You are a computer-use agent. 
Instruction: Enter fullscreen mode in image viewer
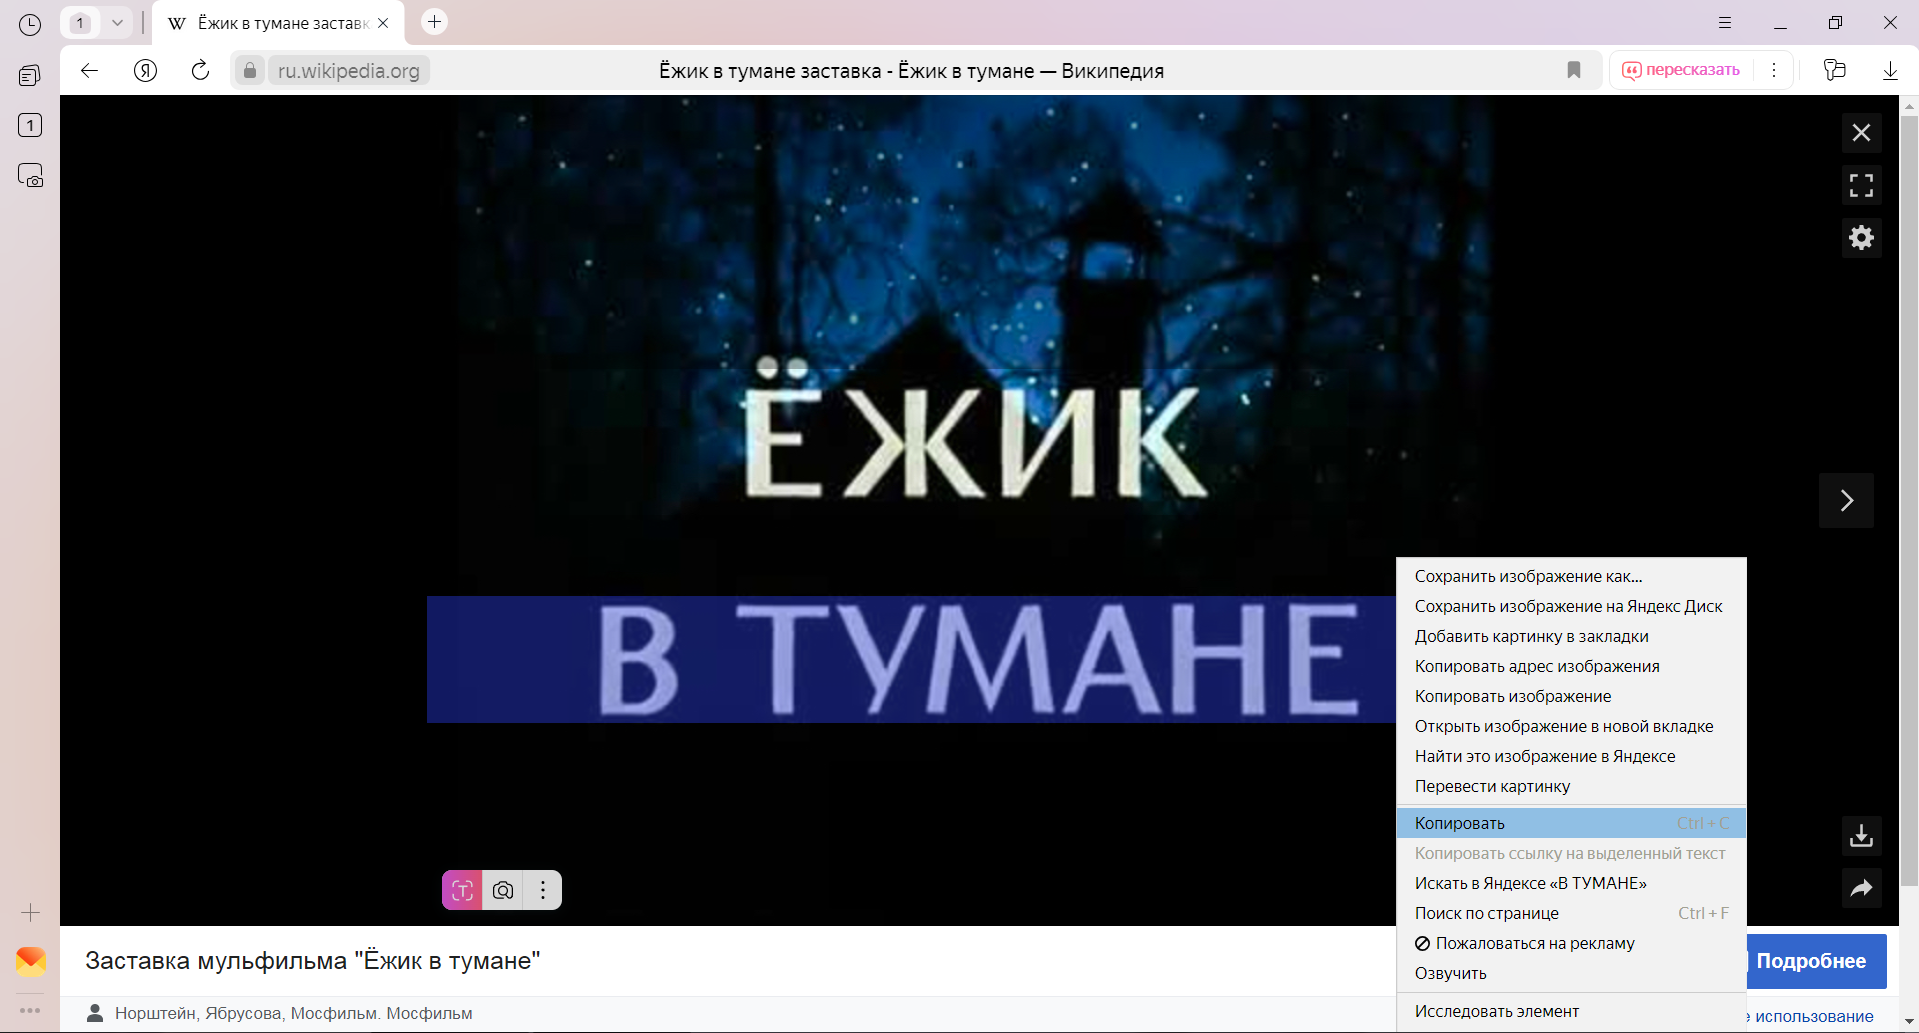pyautogui.click(x=1861, y=185)
